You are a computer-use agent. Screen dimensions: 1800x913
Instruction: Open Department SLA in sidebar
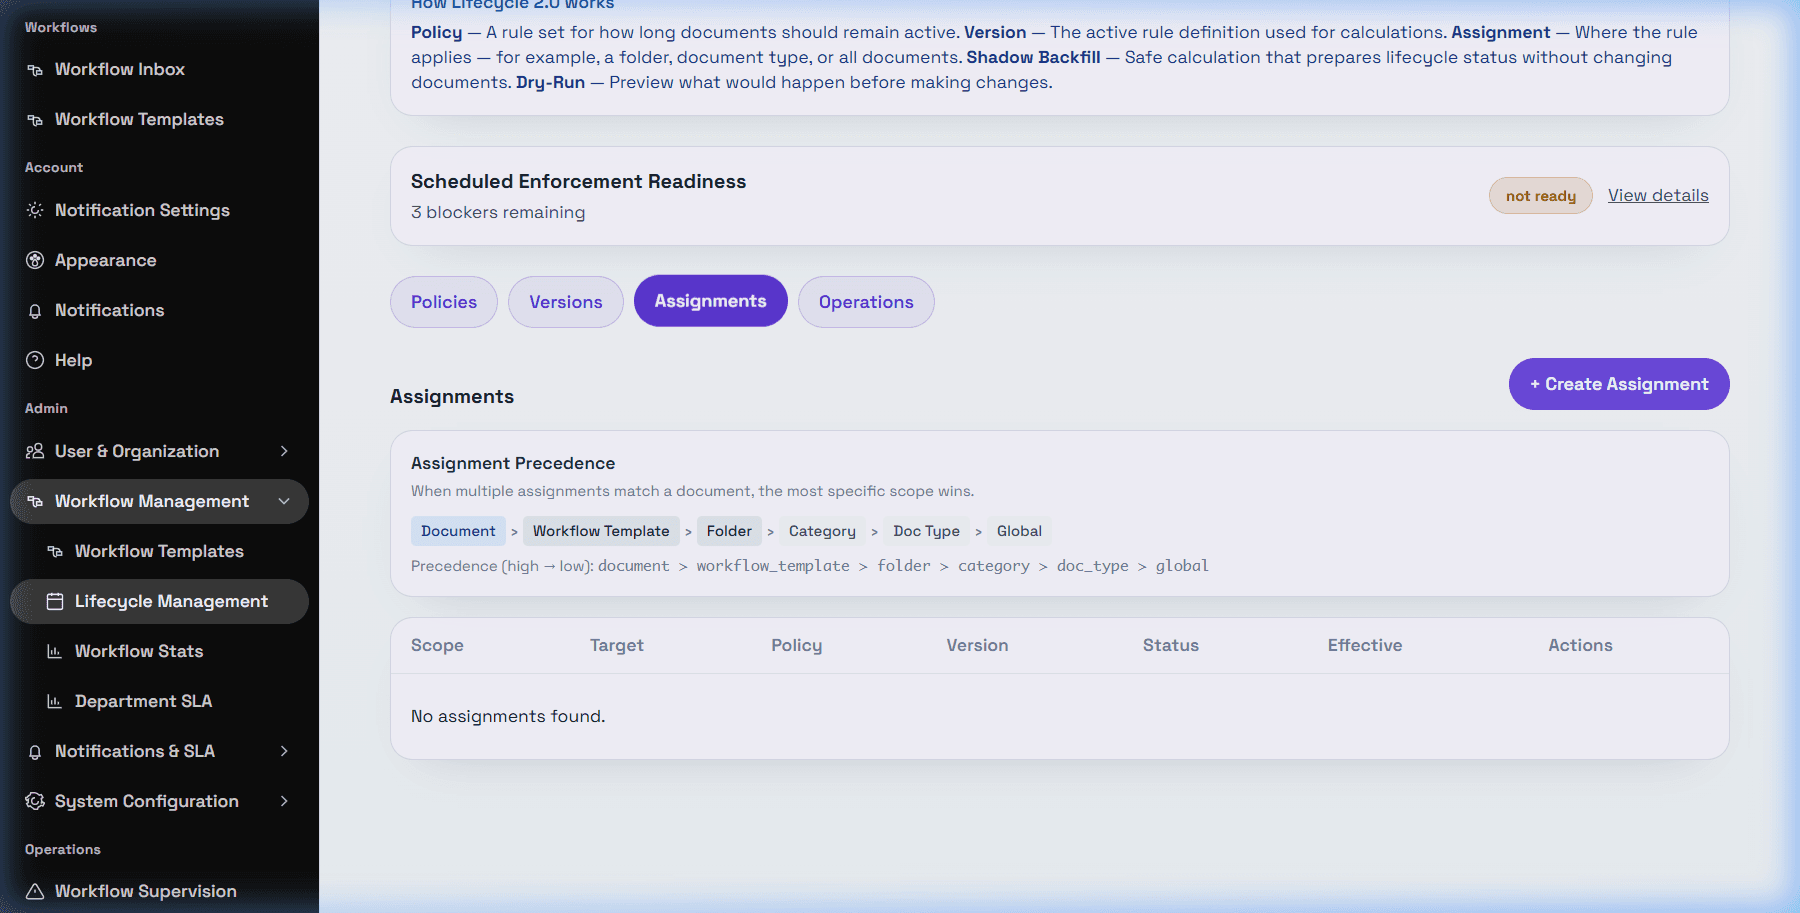(159, 701)
